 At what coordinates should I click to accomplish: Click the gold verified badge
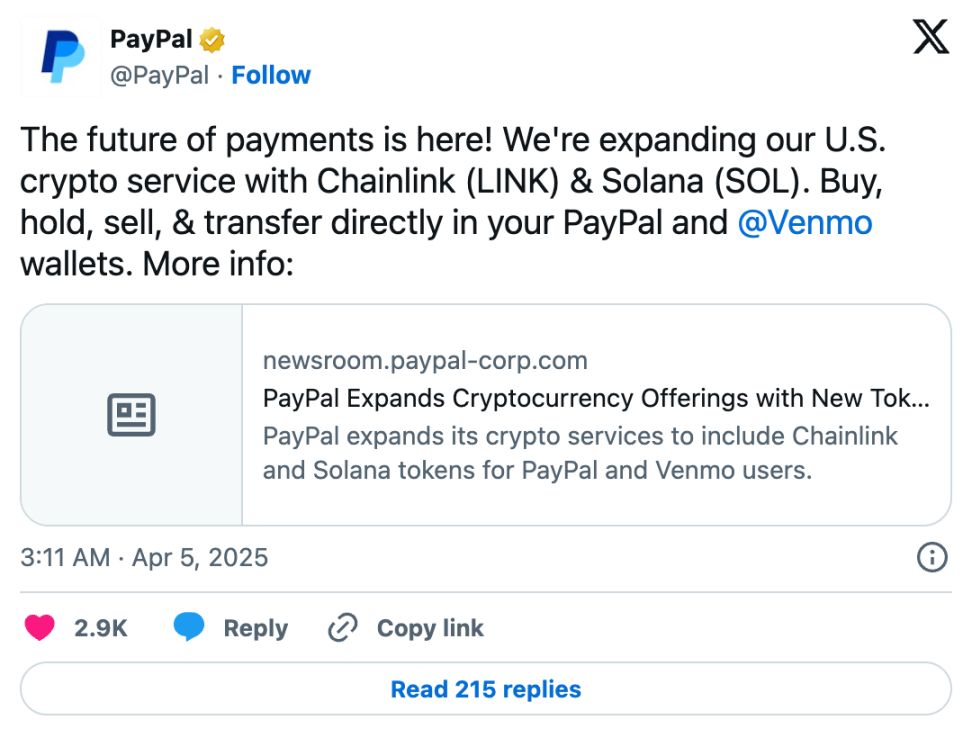click(212, 40)
